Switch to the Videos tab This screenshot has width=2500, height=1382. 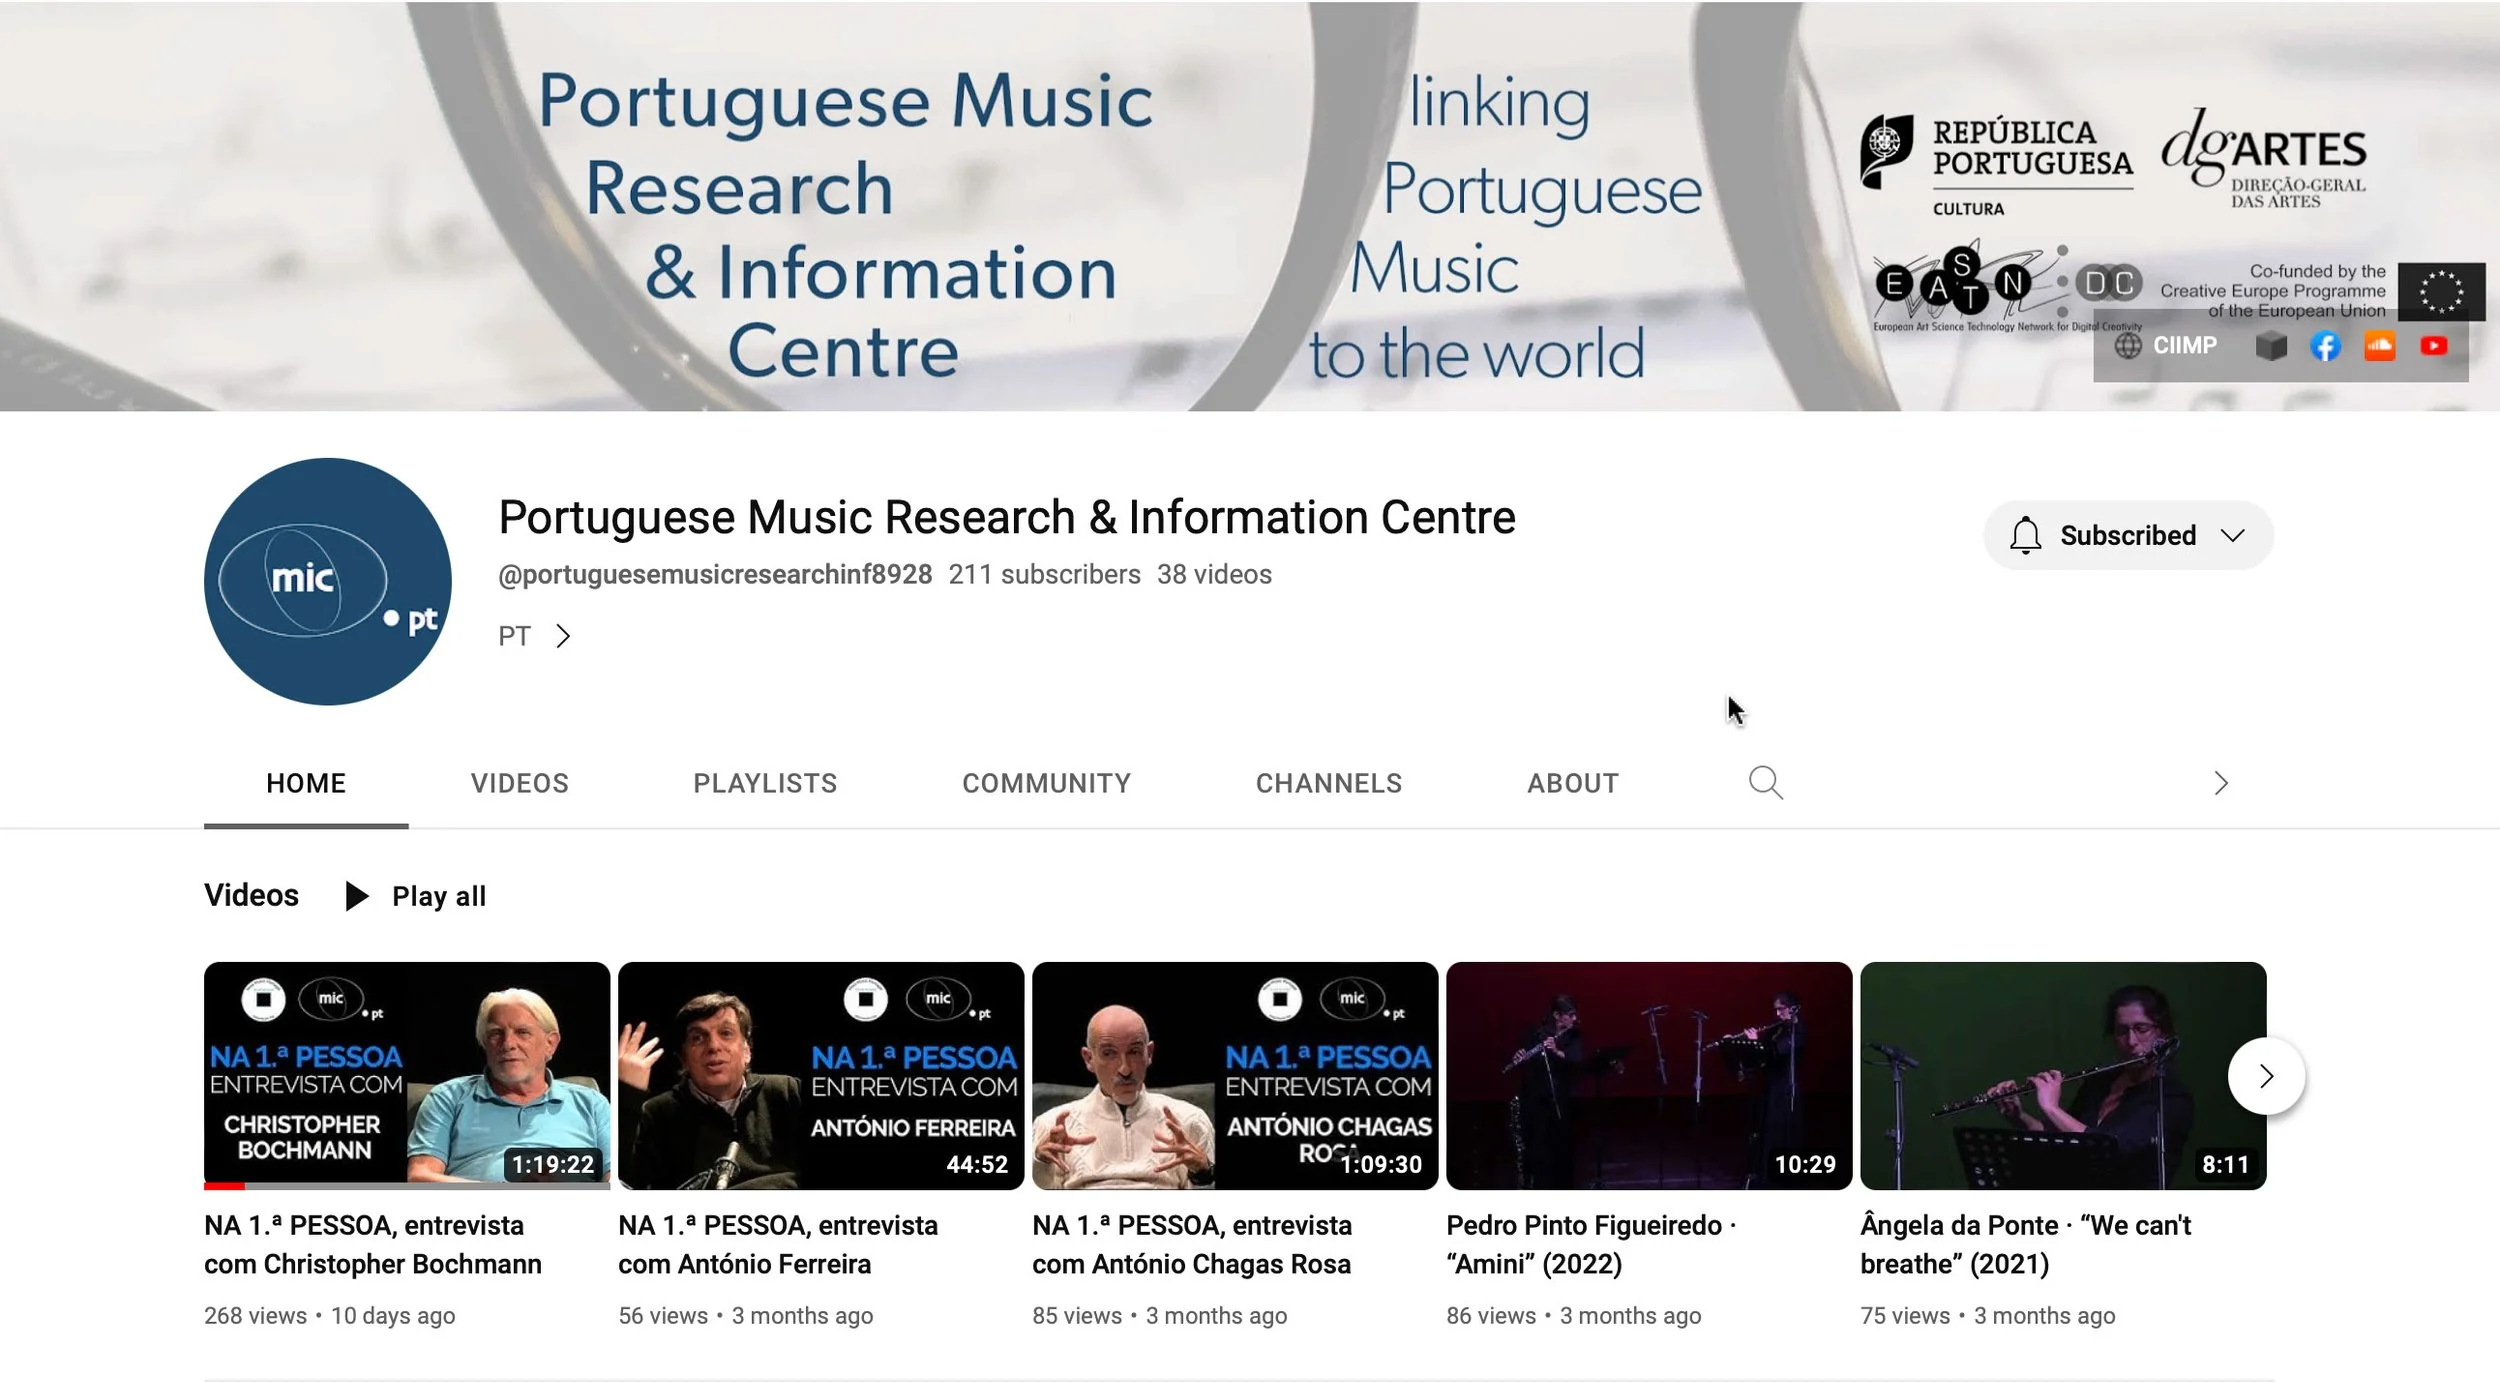click(x=519, y=783)
